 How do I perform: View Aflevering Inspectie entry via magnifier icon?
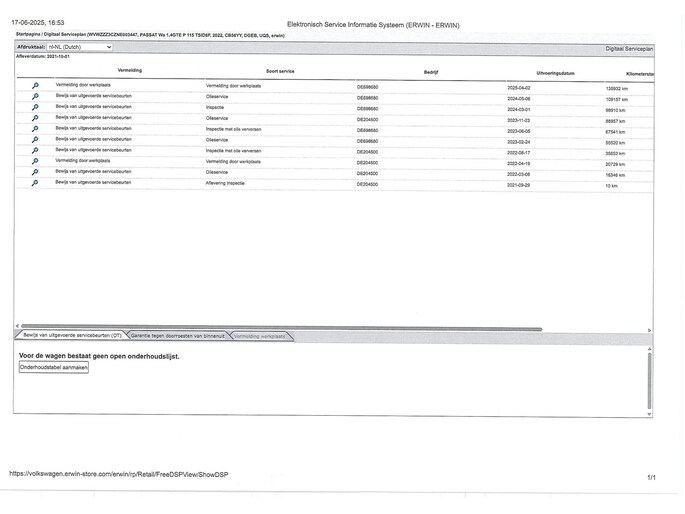pos(35,183)
